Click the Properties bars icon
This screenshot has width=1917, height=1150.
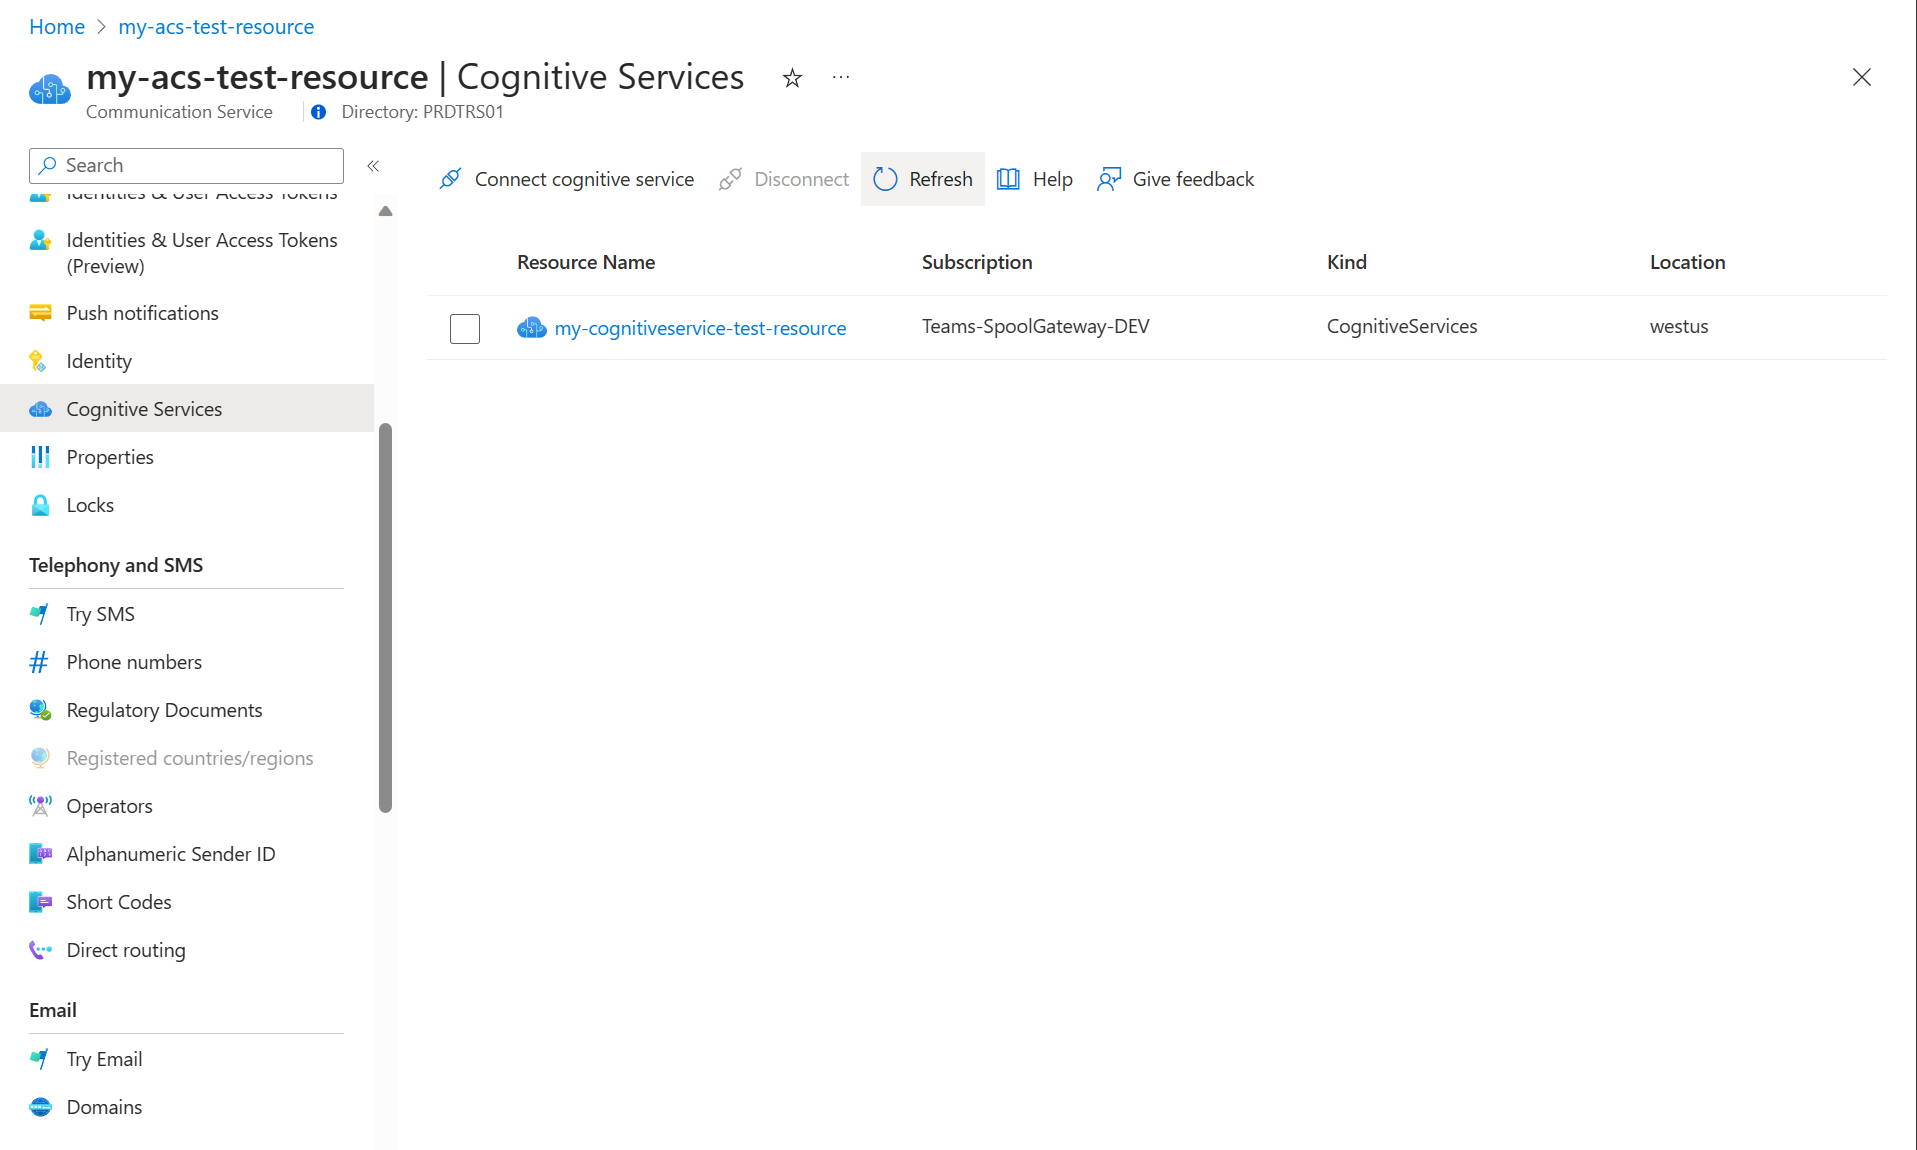click(40, 457)
